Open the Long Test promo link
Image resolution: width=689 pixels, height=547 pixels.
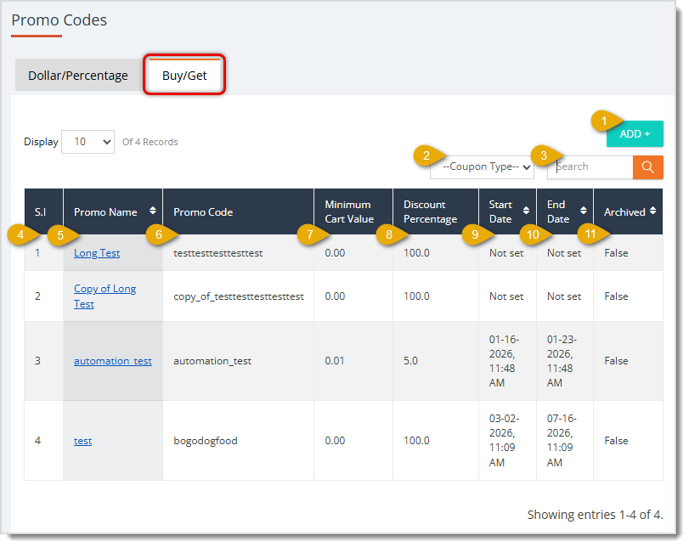97,253
